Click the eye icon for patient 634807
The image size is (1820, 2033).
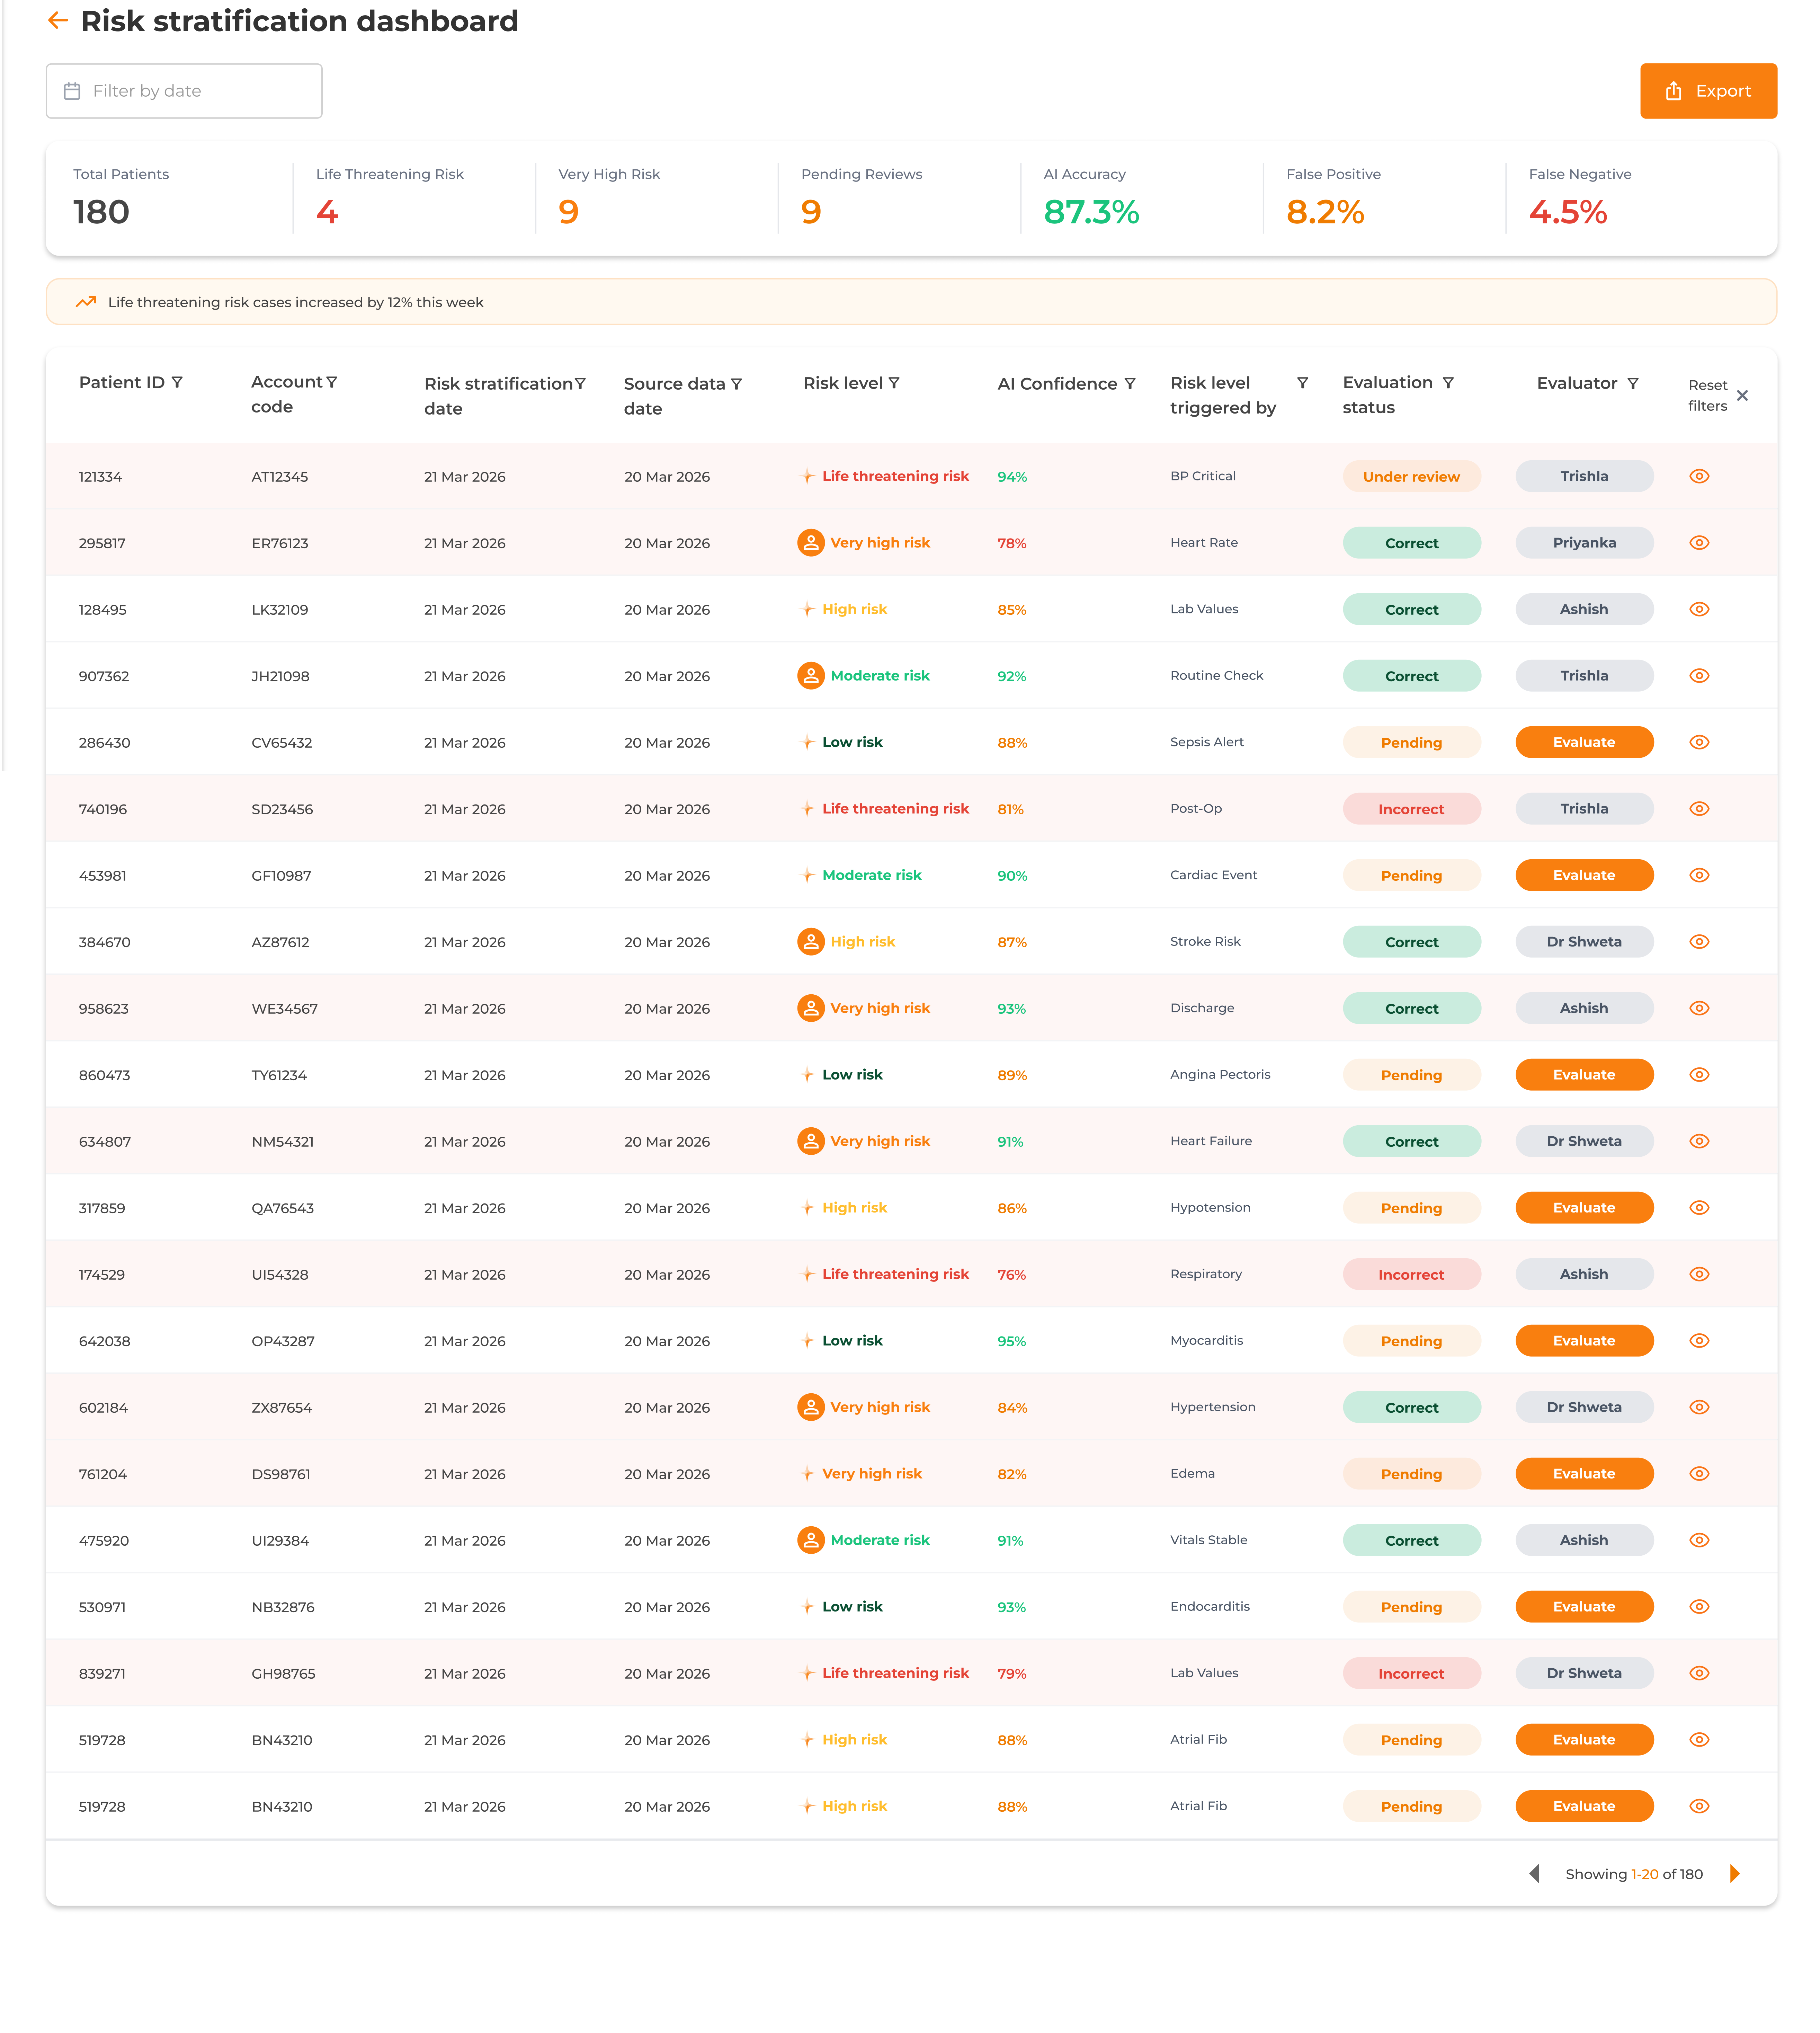pos(1699,1141)
